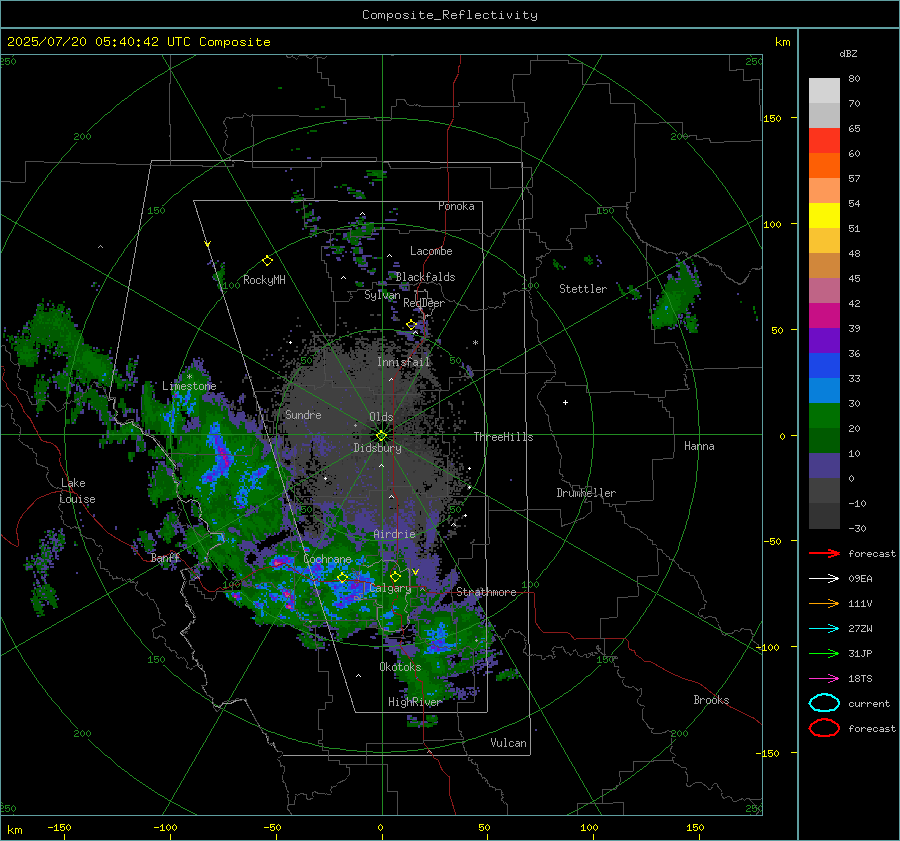Select the light gray 80-70 dBZ swatch
Image resolution: width=900 pixels, height=841 pixels.
(824, 90)
